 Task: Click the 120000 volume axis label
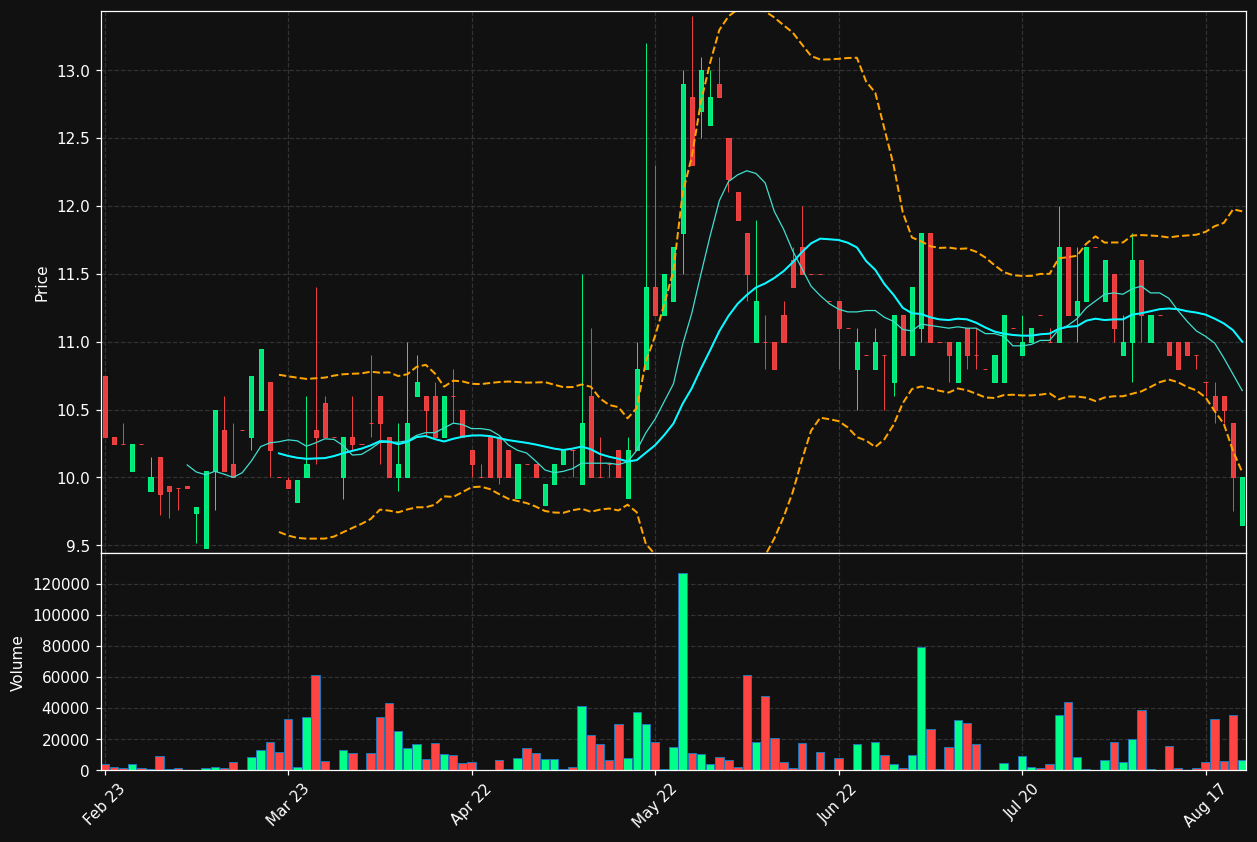64,585
